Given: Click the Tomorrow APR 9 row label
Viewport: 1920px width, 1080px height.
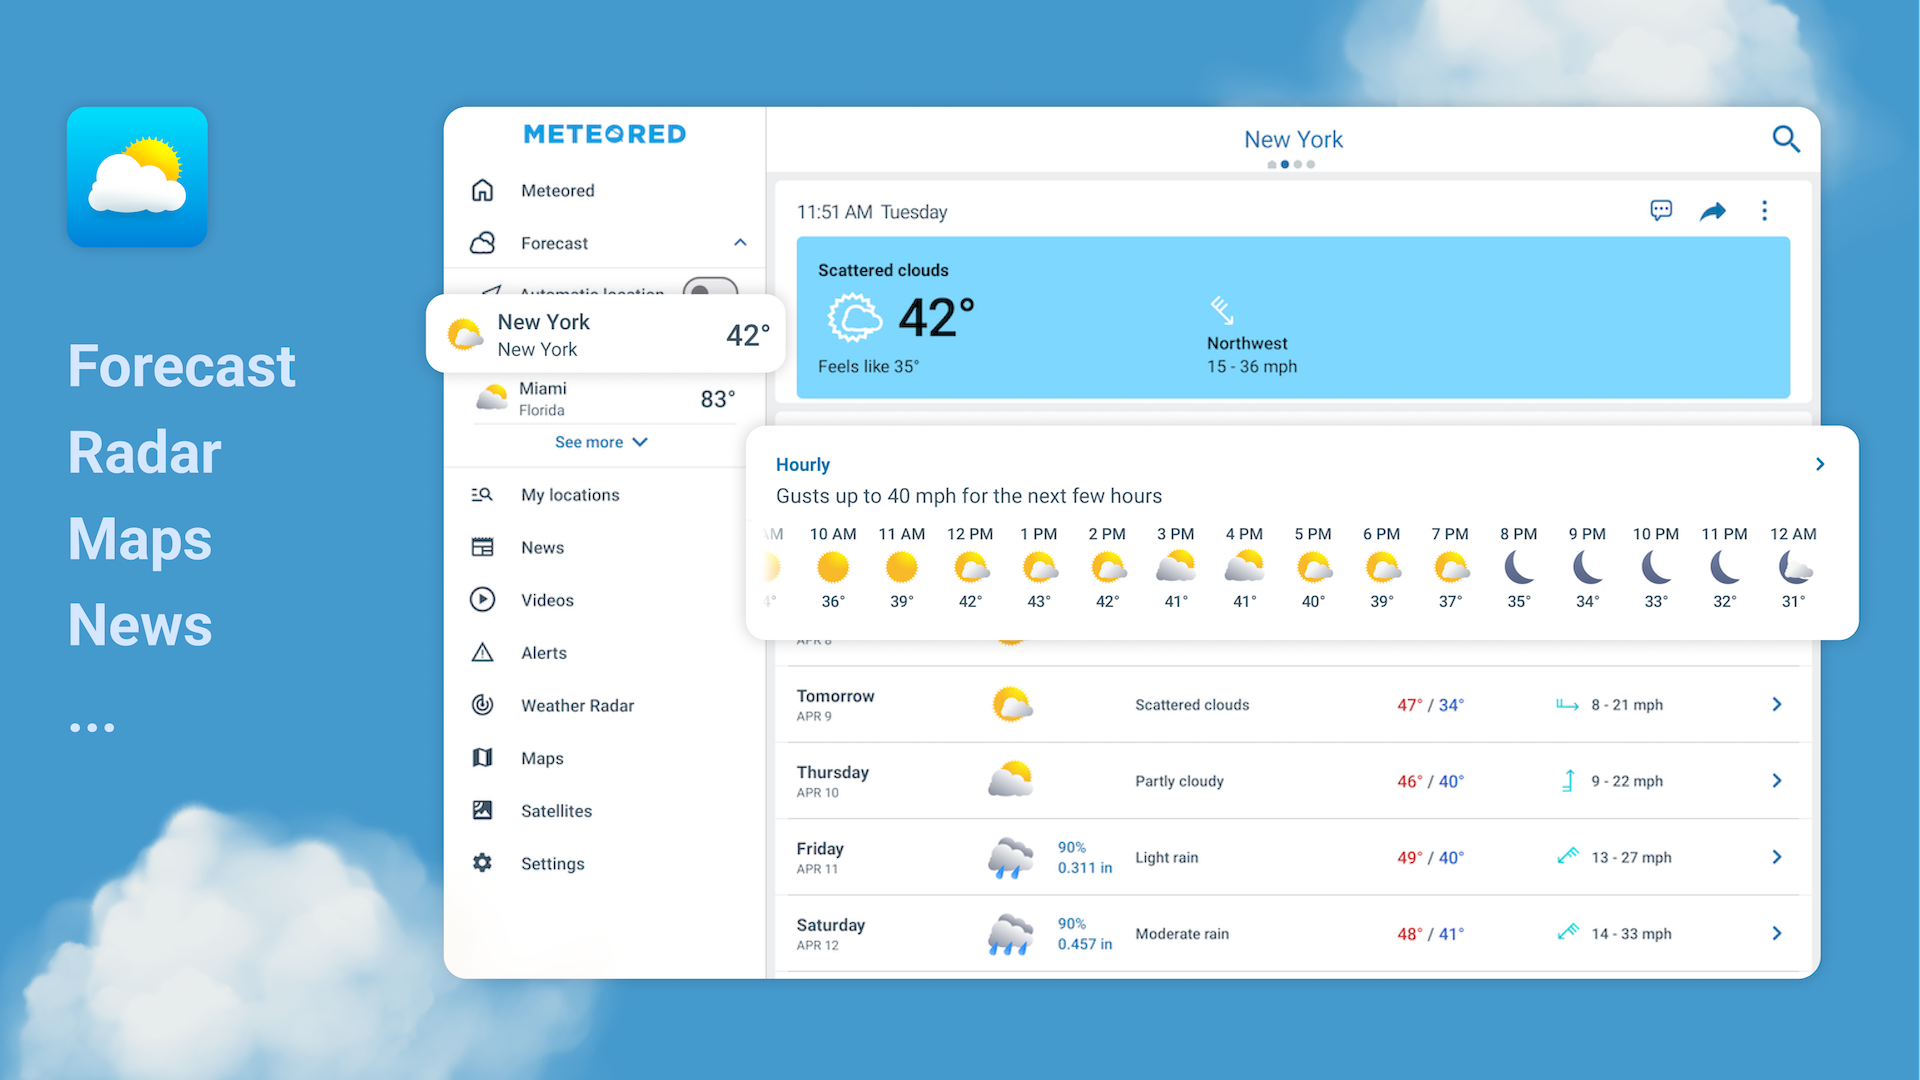Looking at the screenshot, I should [x=835, y=704].
